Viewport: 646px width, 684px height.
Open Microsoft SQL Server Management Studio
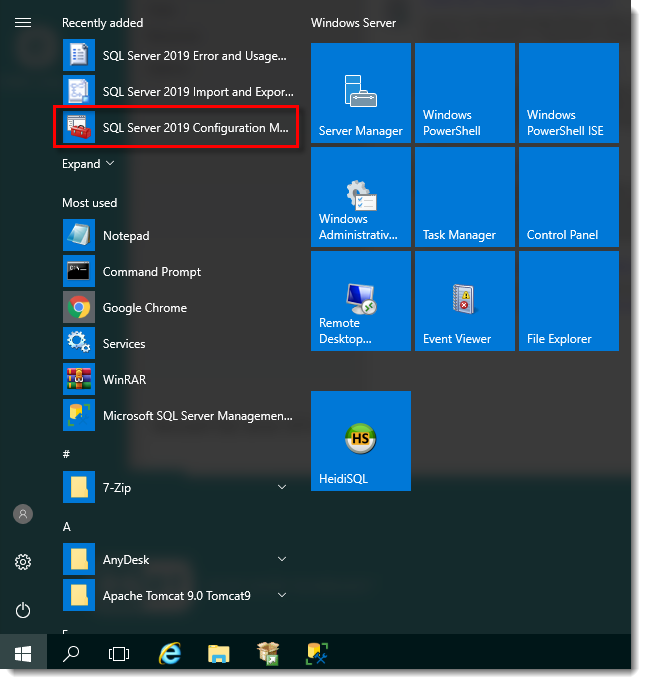pos(178,417)
